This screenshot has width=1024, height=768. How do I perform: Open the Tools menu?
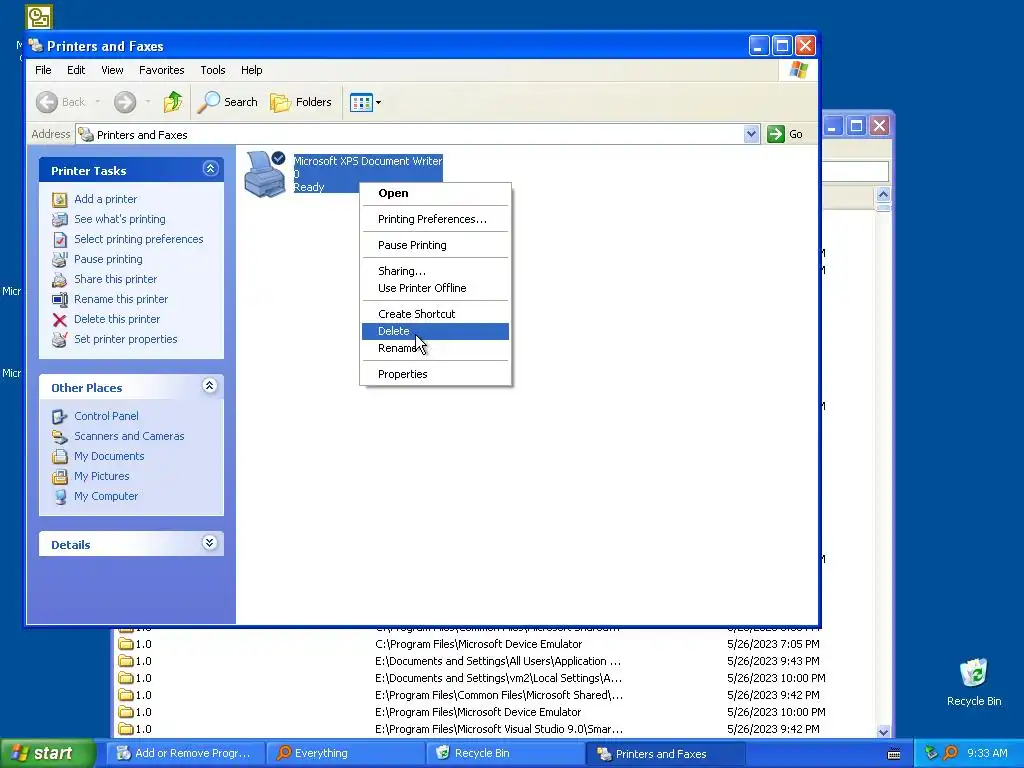pyautogui.click(x=212, y=70)
